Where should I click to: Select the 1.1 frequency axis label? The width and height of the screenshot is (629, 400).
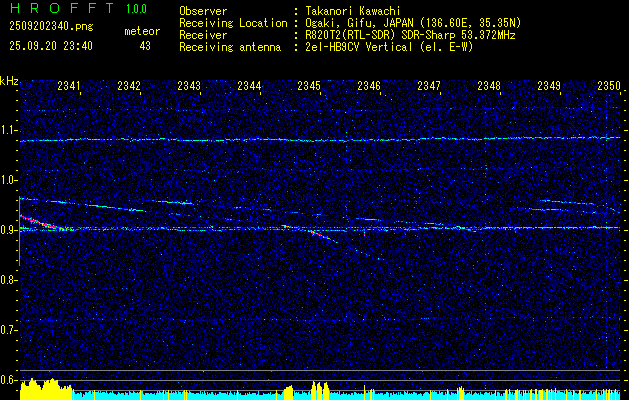[x=9, y=130]
